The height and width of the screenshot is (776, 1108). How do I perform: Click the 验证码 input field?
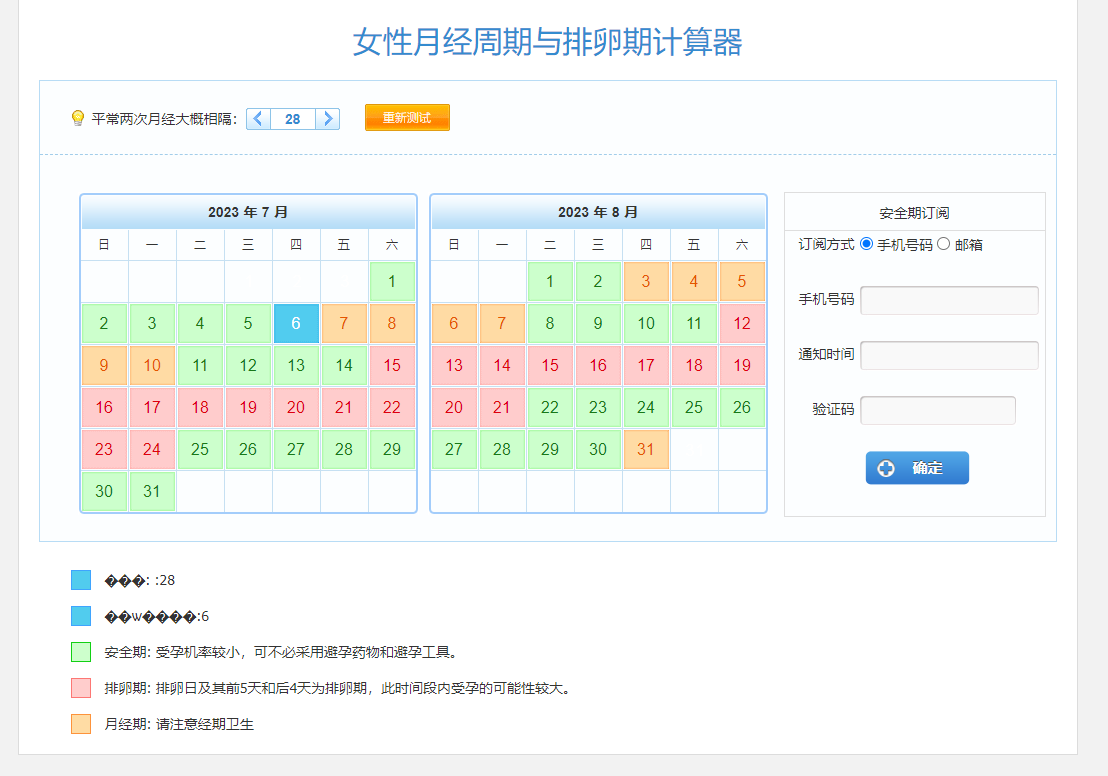click(x=937, y=410)
